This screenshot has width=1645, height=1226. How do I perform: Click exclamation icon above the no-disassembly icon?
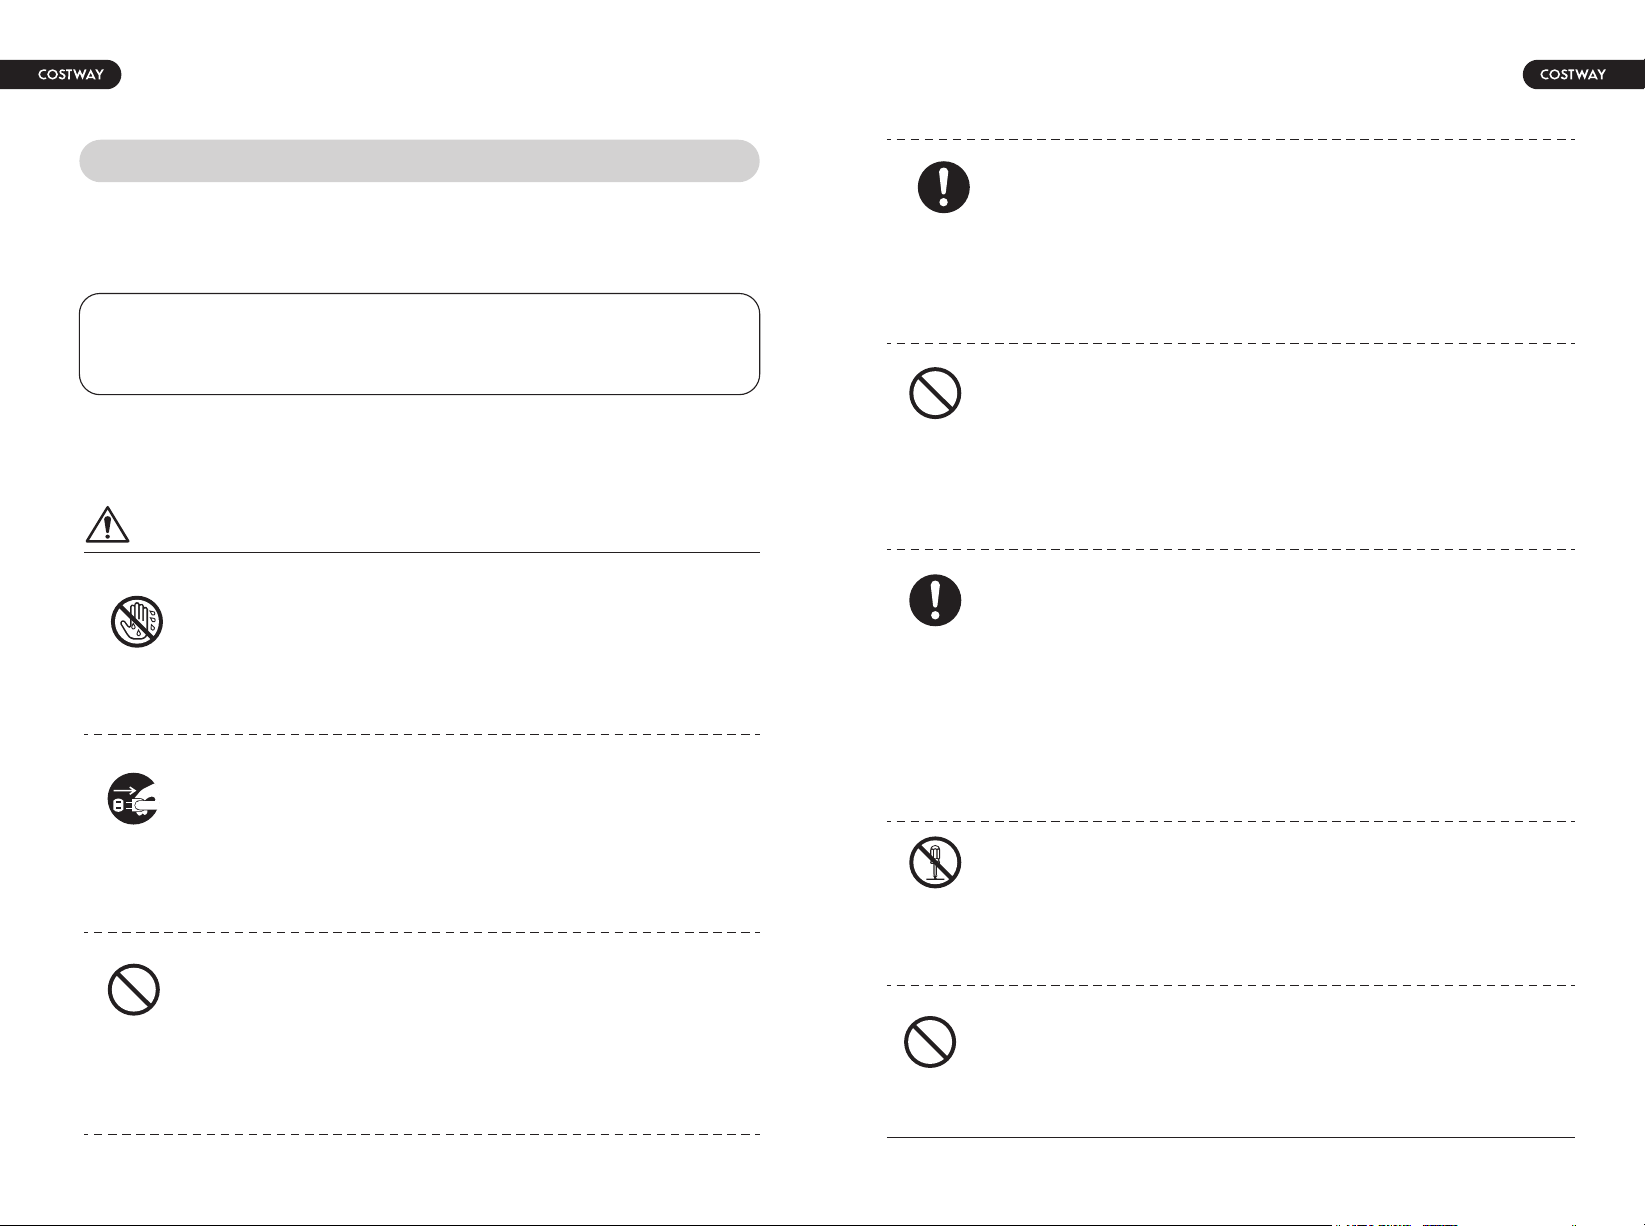[x=935, y=600]
